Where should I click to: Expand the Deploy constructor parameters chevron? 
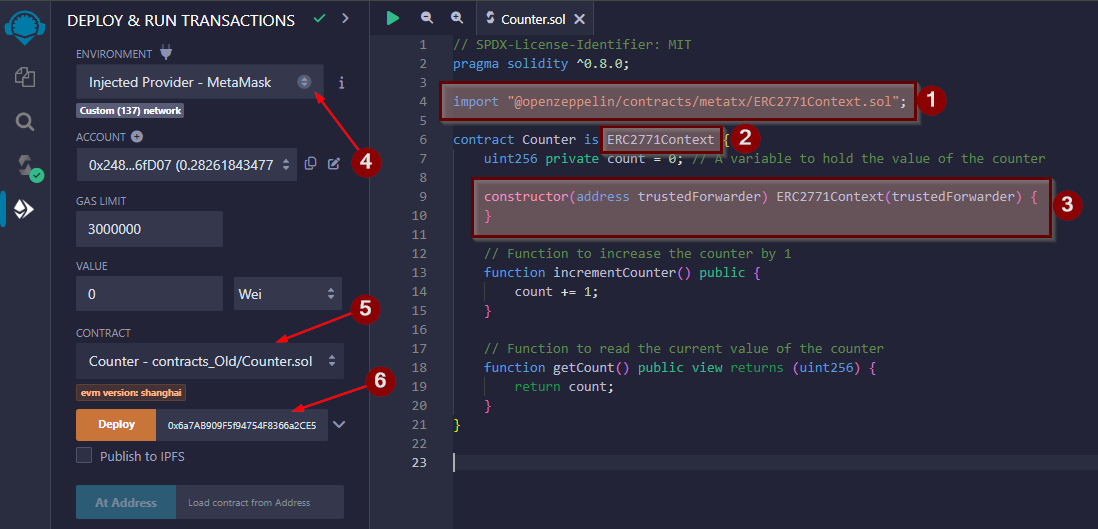tap(340, 425)
